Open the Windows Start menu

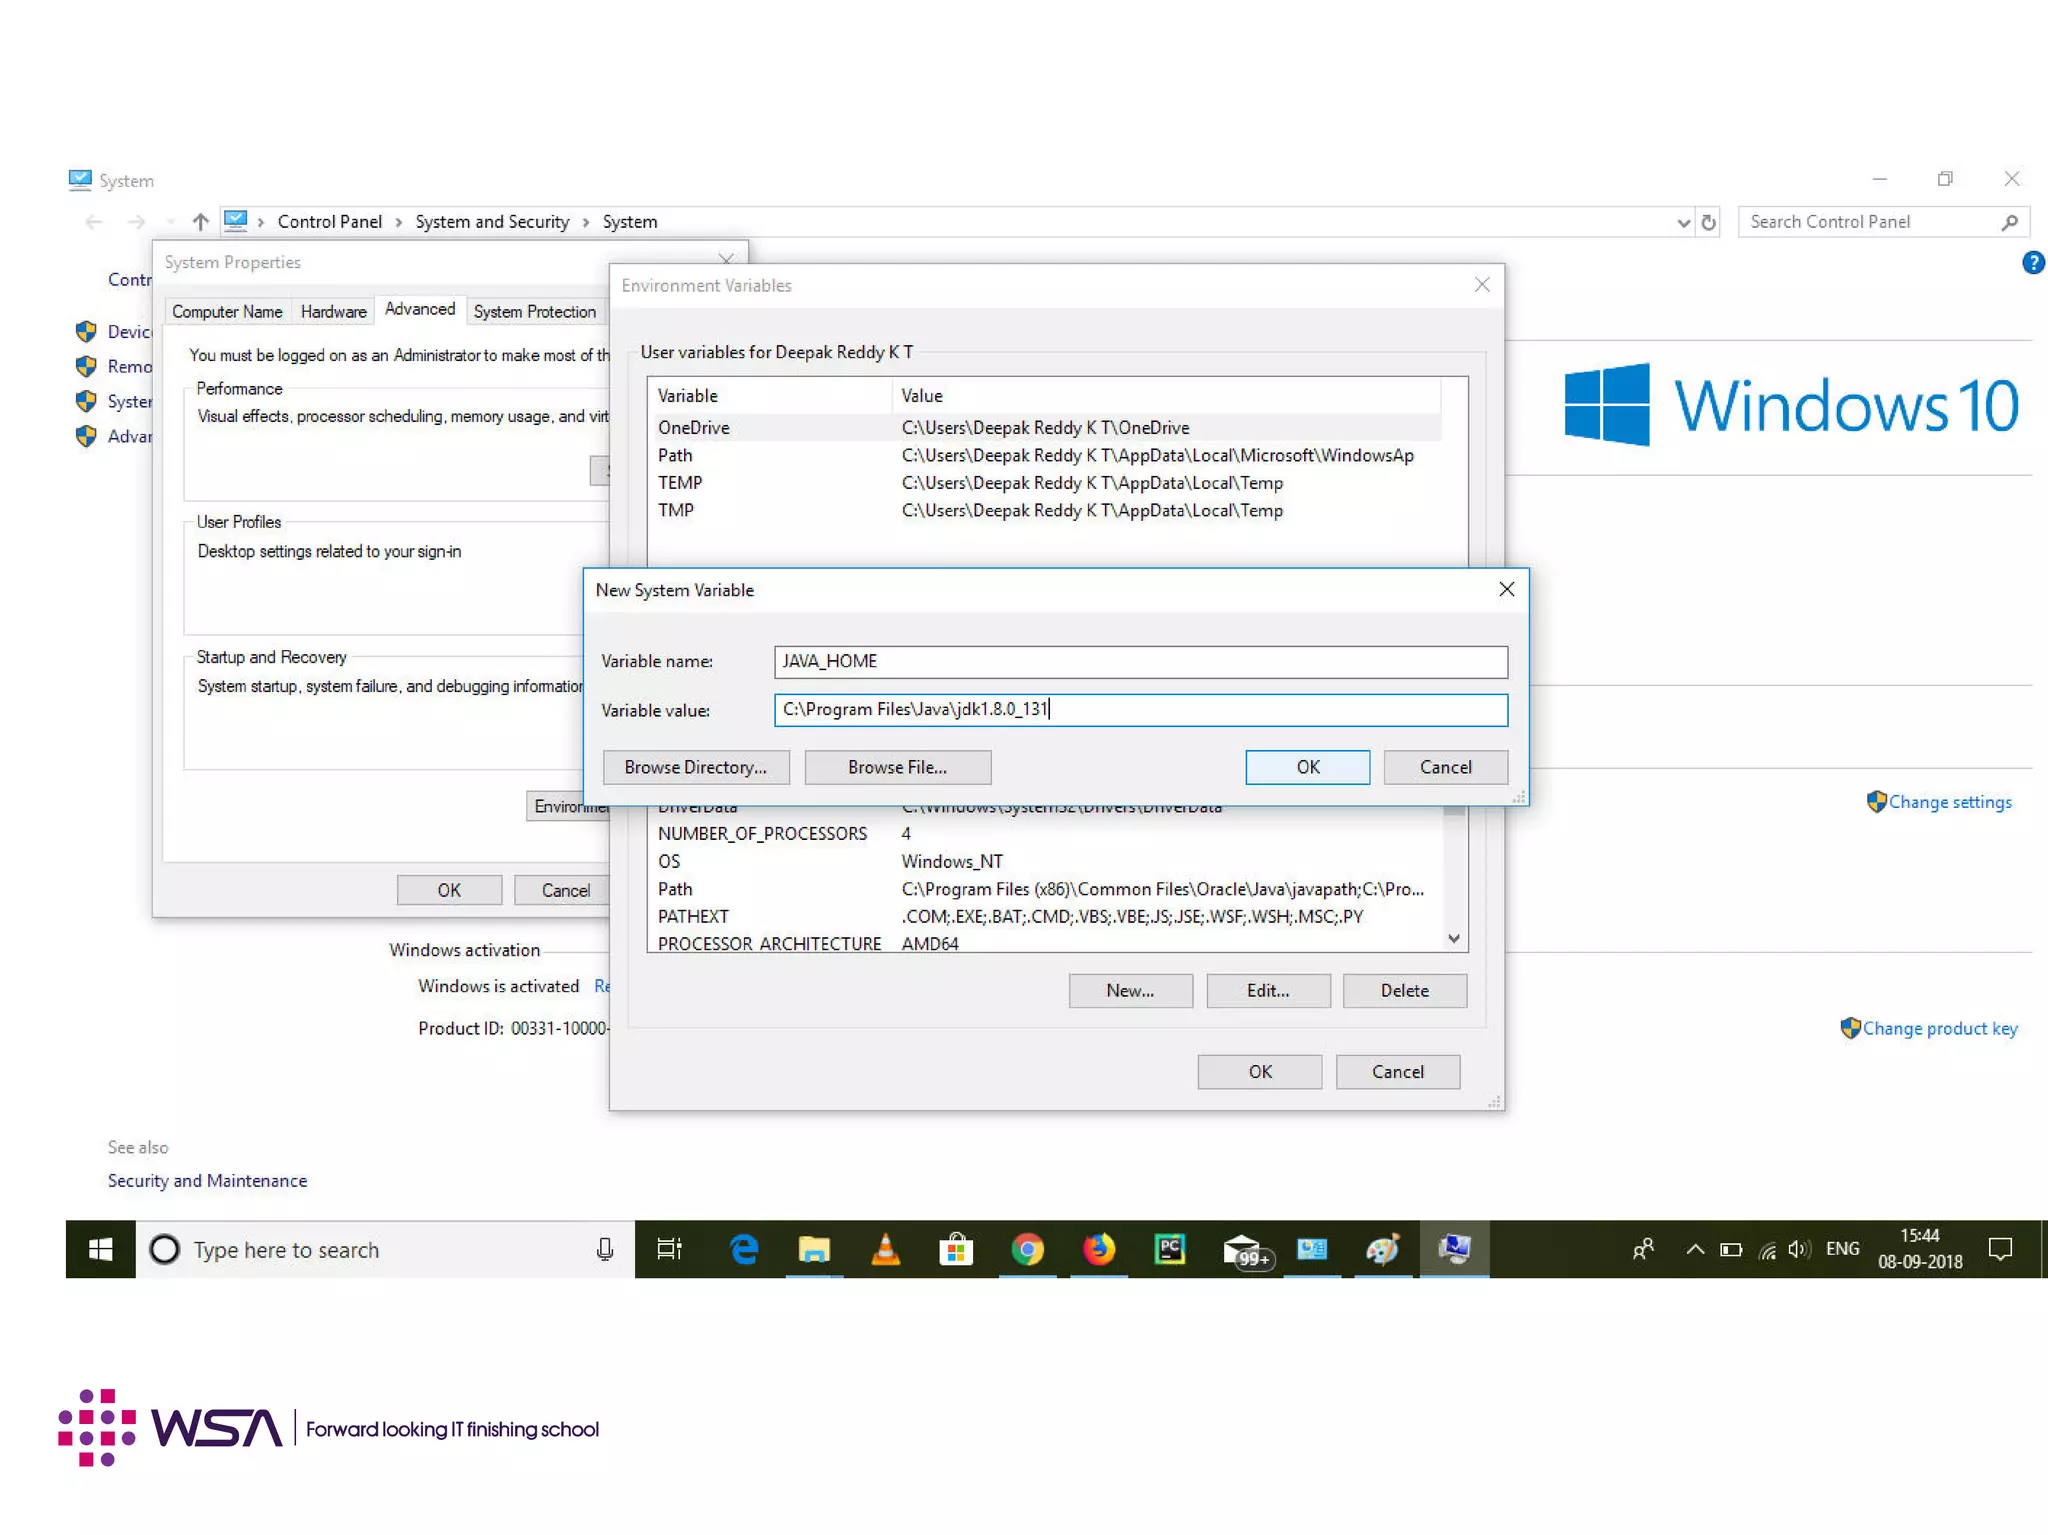[101, 1249]
